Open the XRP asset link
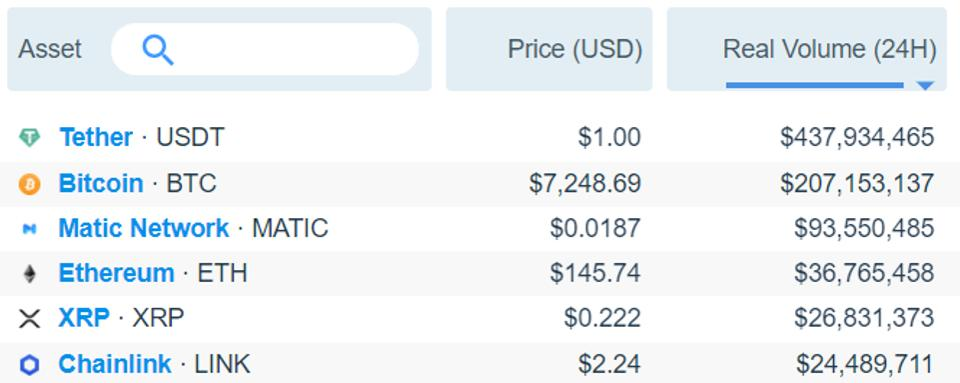The width and height of the screenshot is (960, 383). (x=84, y=318)
